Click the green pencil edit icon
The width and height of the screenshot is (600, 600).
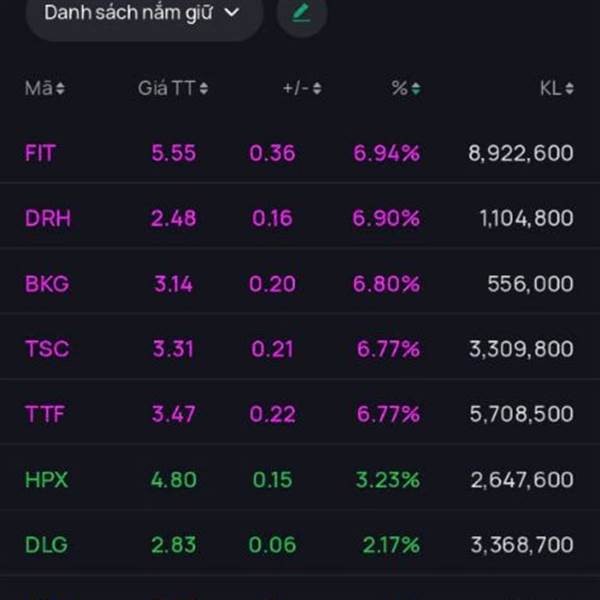[301, 13]
